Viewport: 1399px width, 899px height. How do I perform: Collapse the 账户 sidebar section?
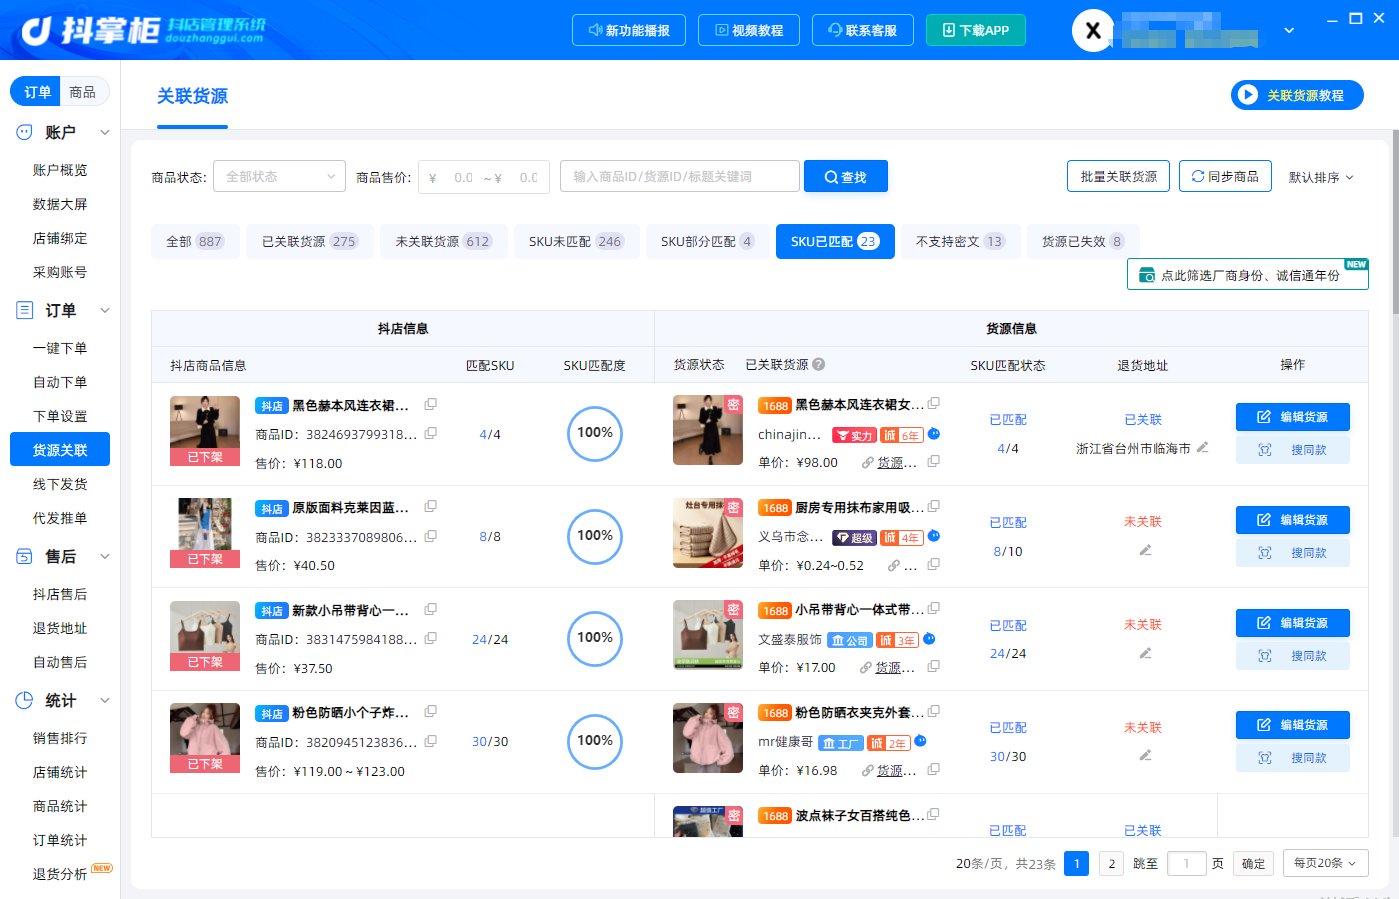click(105, 132)
